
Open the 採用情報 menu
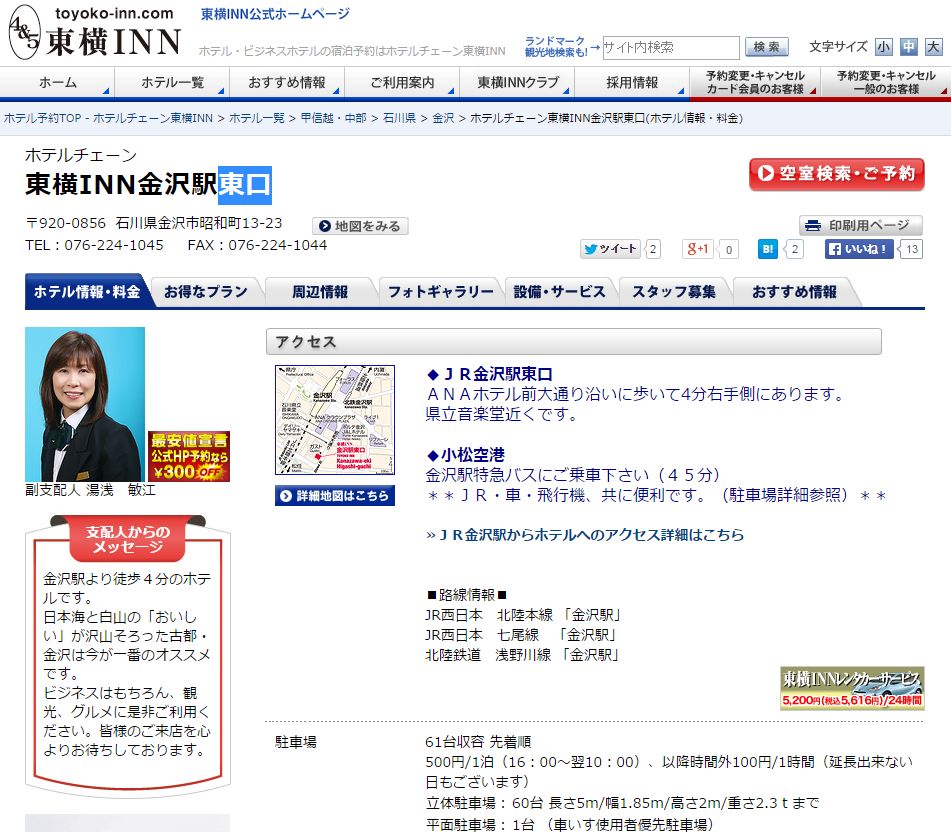click(x=632, y=82)
